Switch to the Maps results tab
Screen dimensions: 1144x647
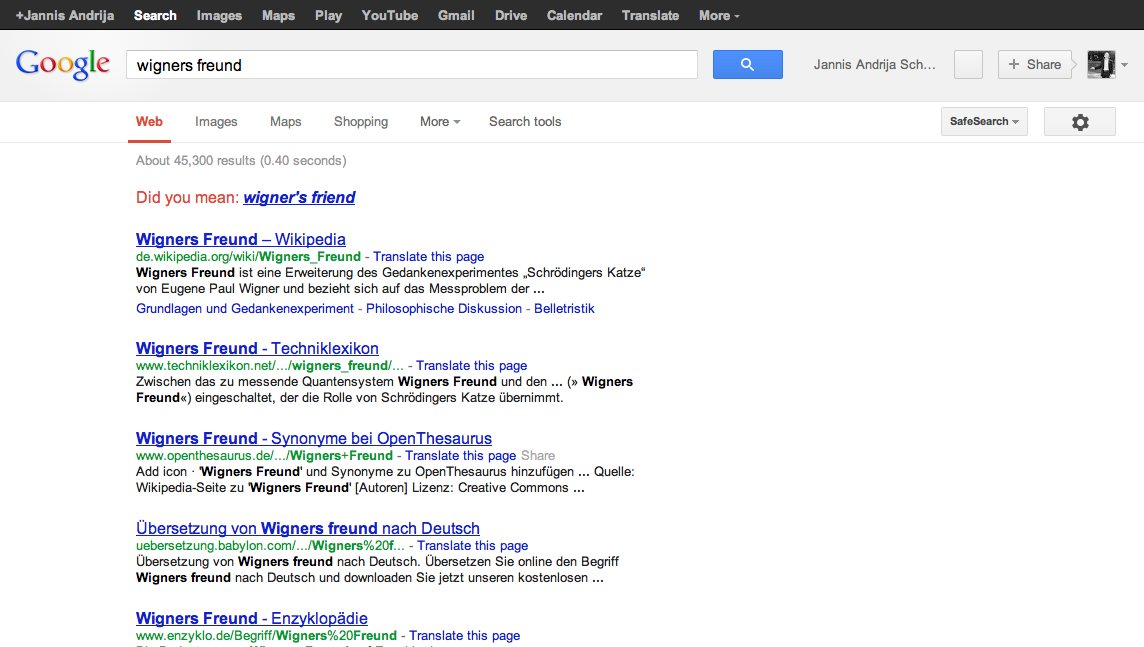tap(285, 122)
